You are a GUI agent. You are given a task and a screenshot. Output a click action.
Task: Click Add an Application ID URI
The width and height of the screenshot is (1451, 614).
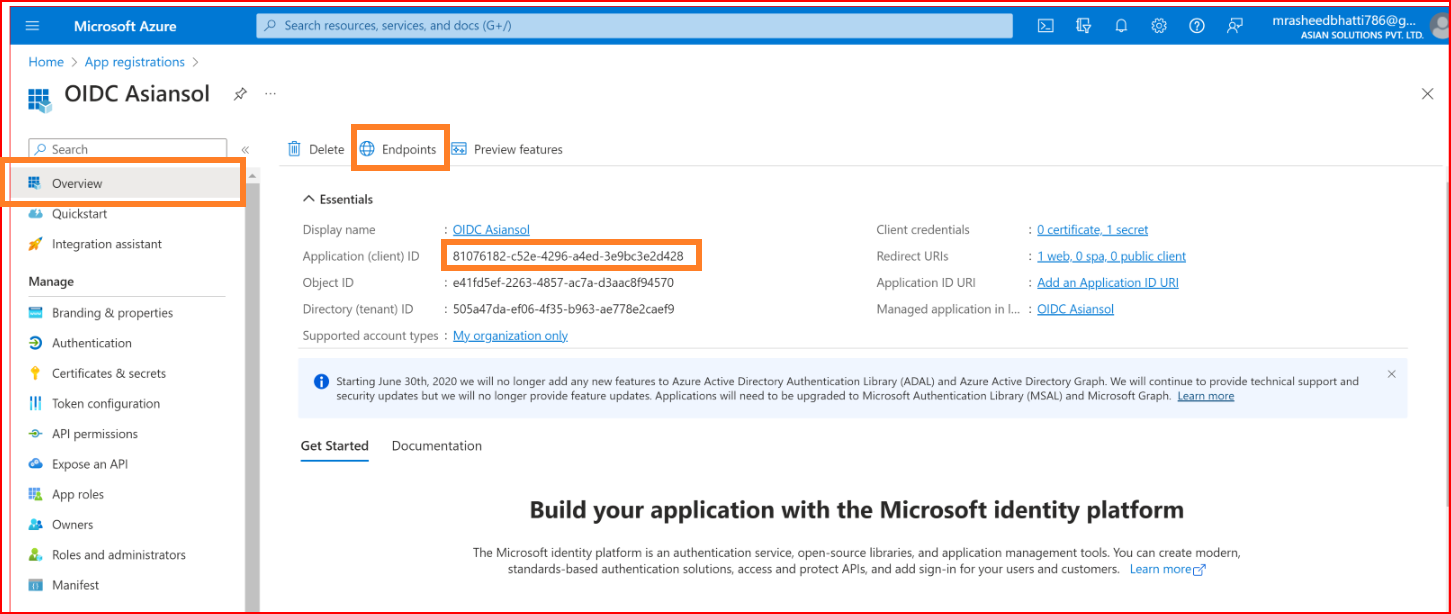pos(1108,283)
